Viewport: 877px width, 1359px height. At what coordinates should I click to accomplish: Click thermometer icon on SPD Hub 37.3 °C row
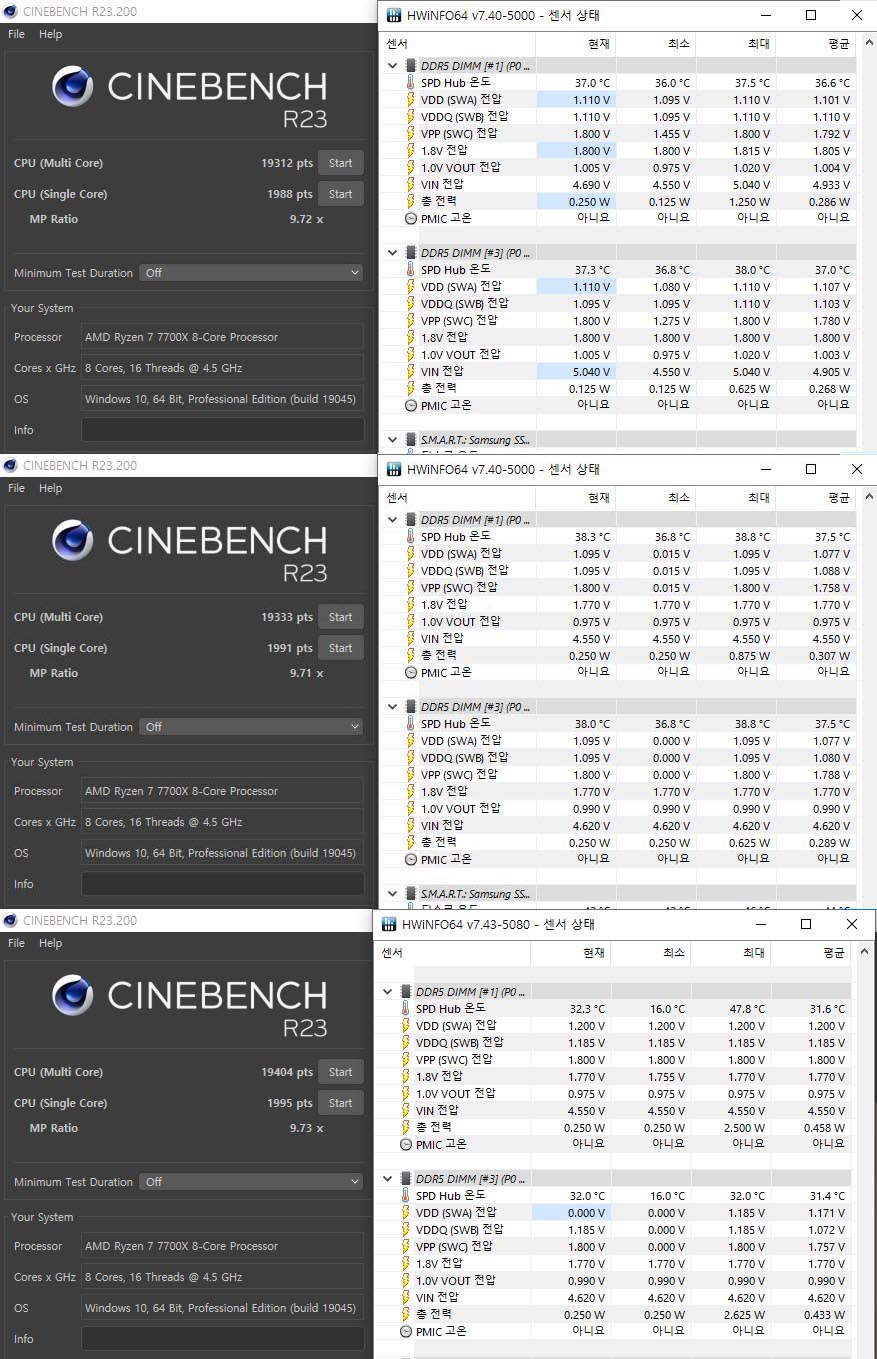click(410, 270)
